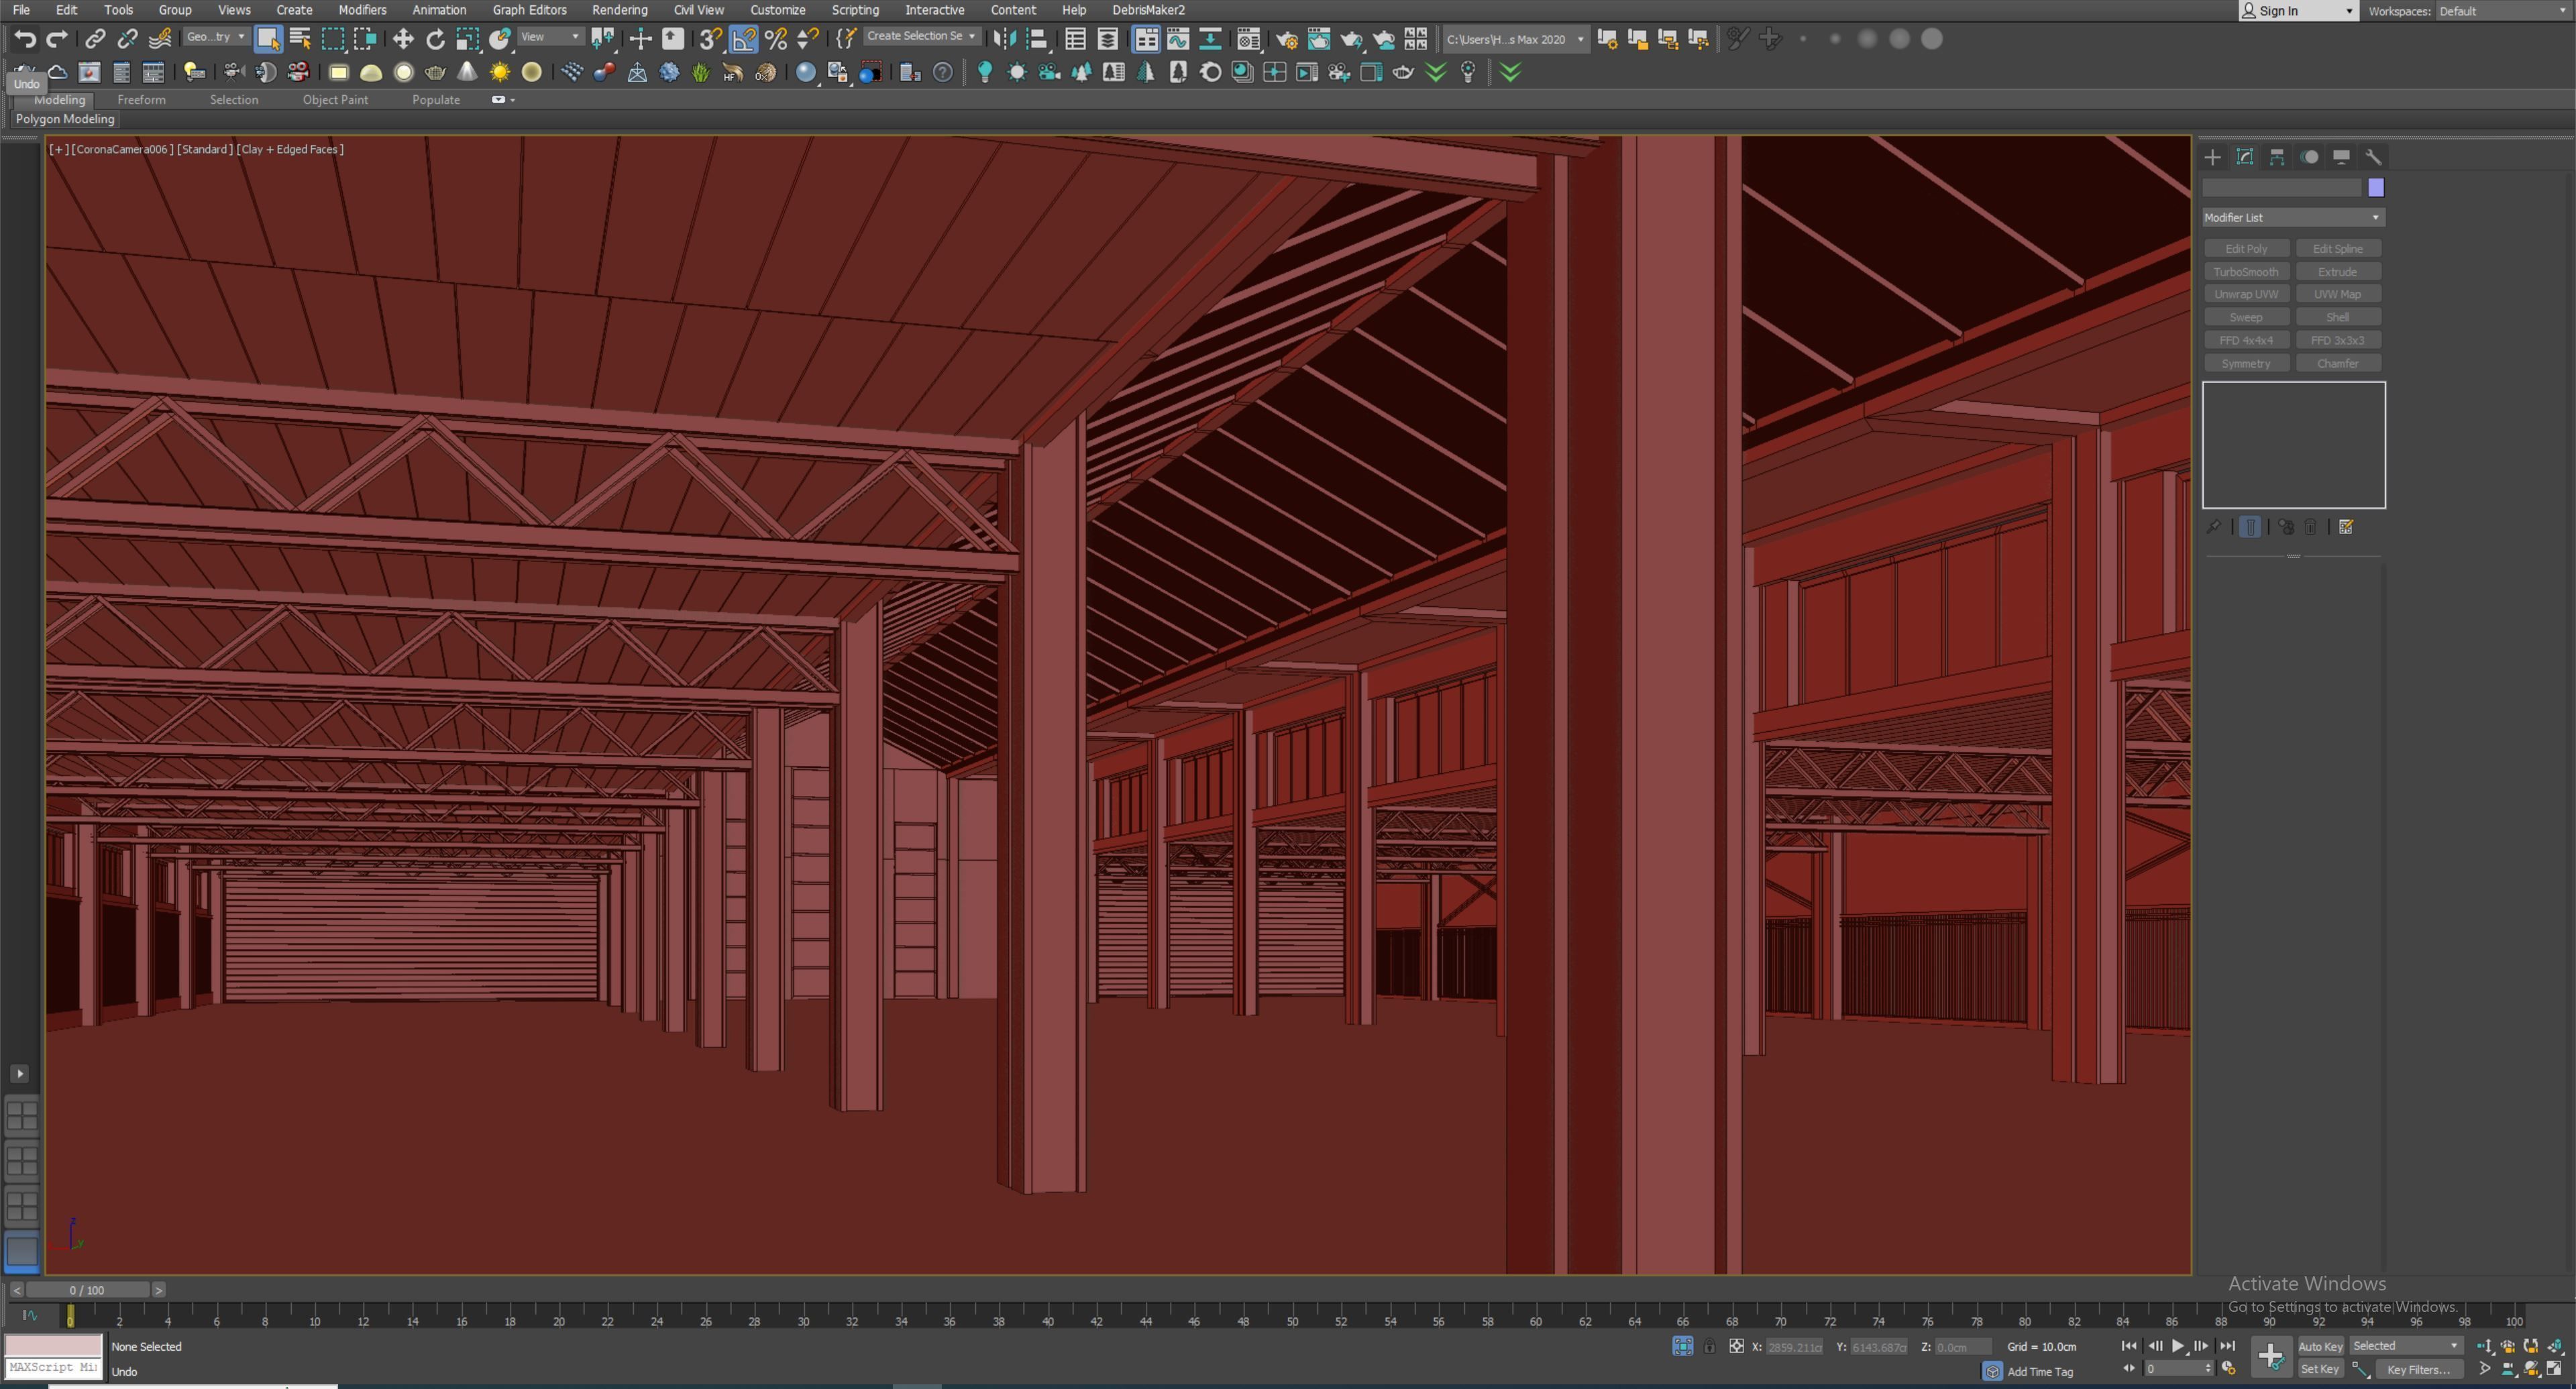The image size is (2576, 1389).
Task: Open the Modifiers menu
Action: point(362,10)
